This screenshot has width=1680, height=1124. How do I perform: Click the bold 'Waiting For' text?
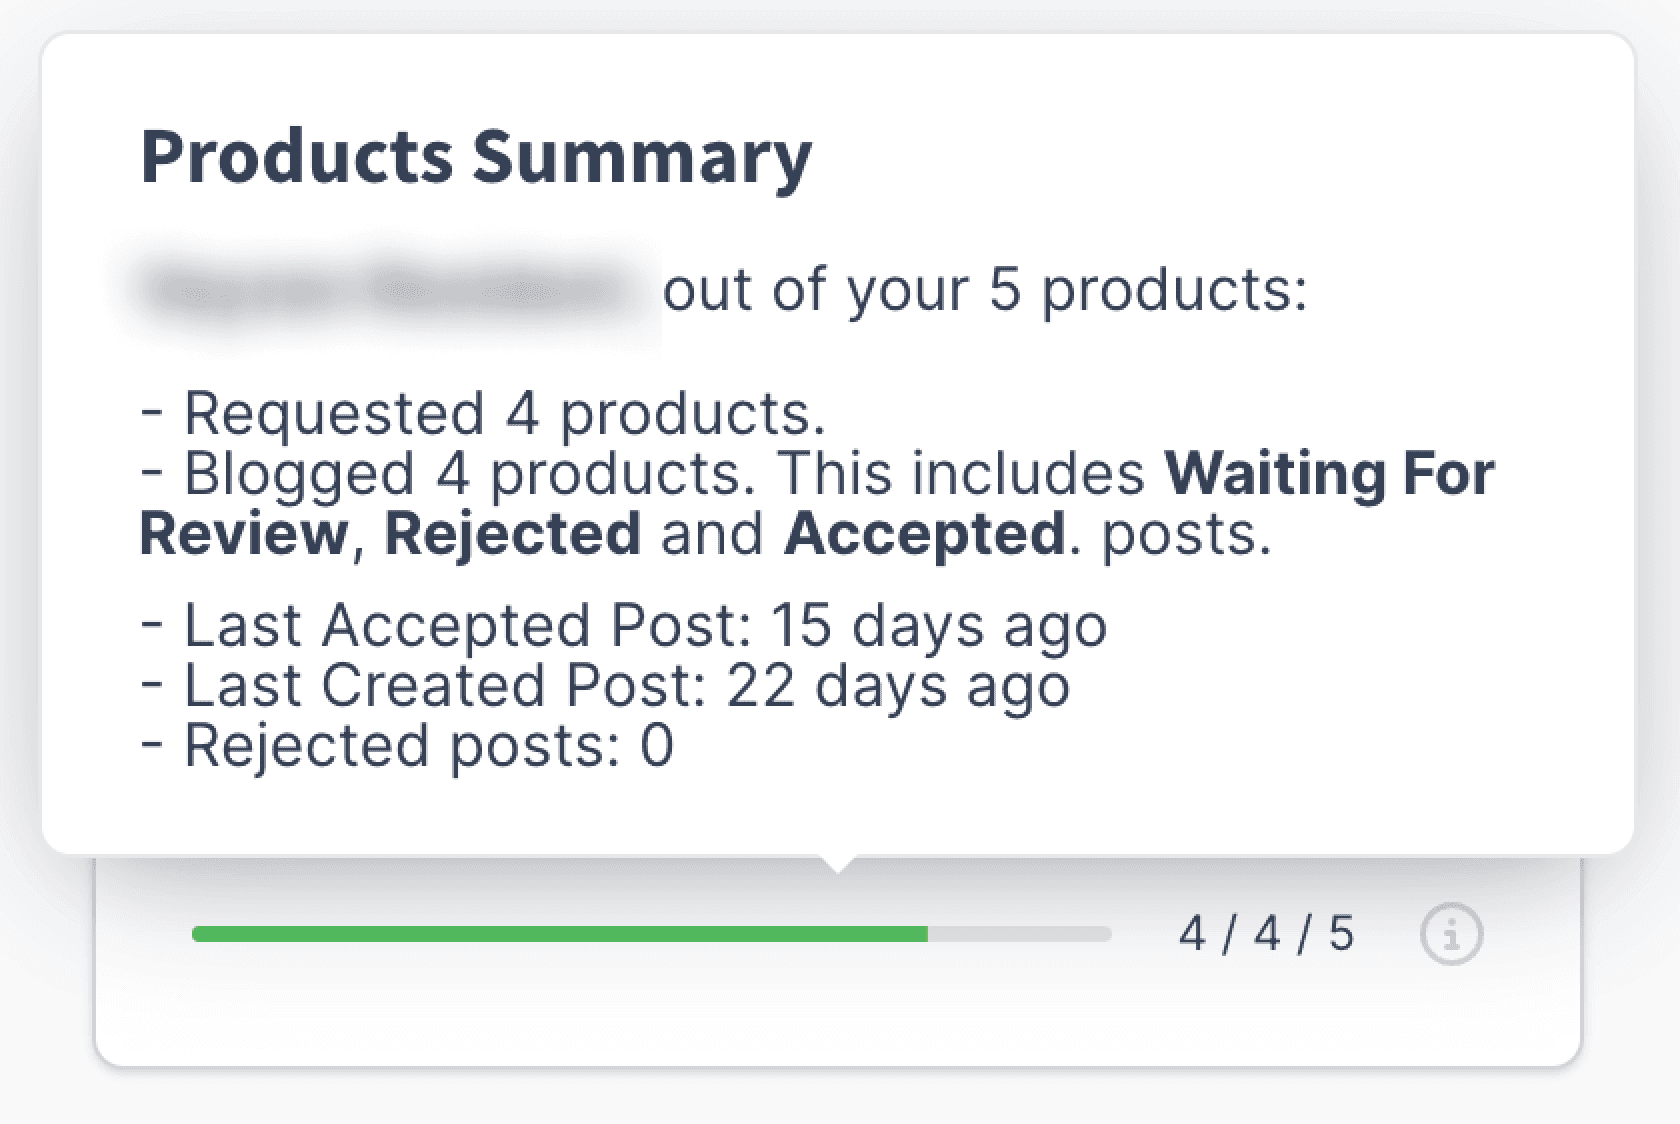(1329, 473)
